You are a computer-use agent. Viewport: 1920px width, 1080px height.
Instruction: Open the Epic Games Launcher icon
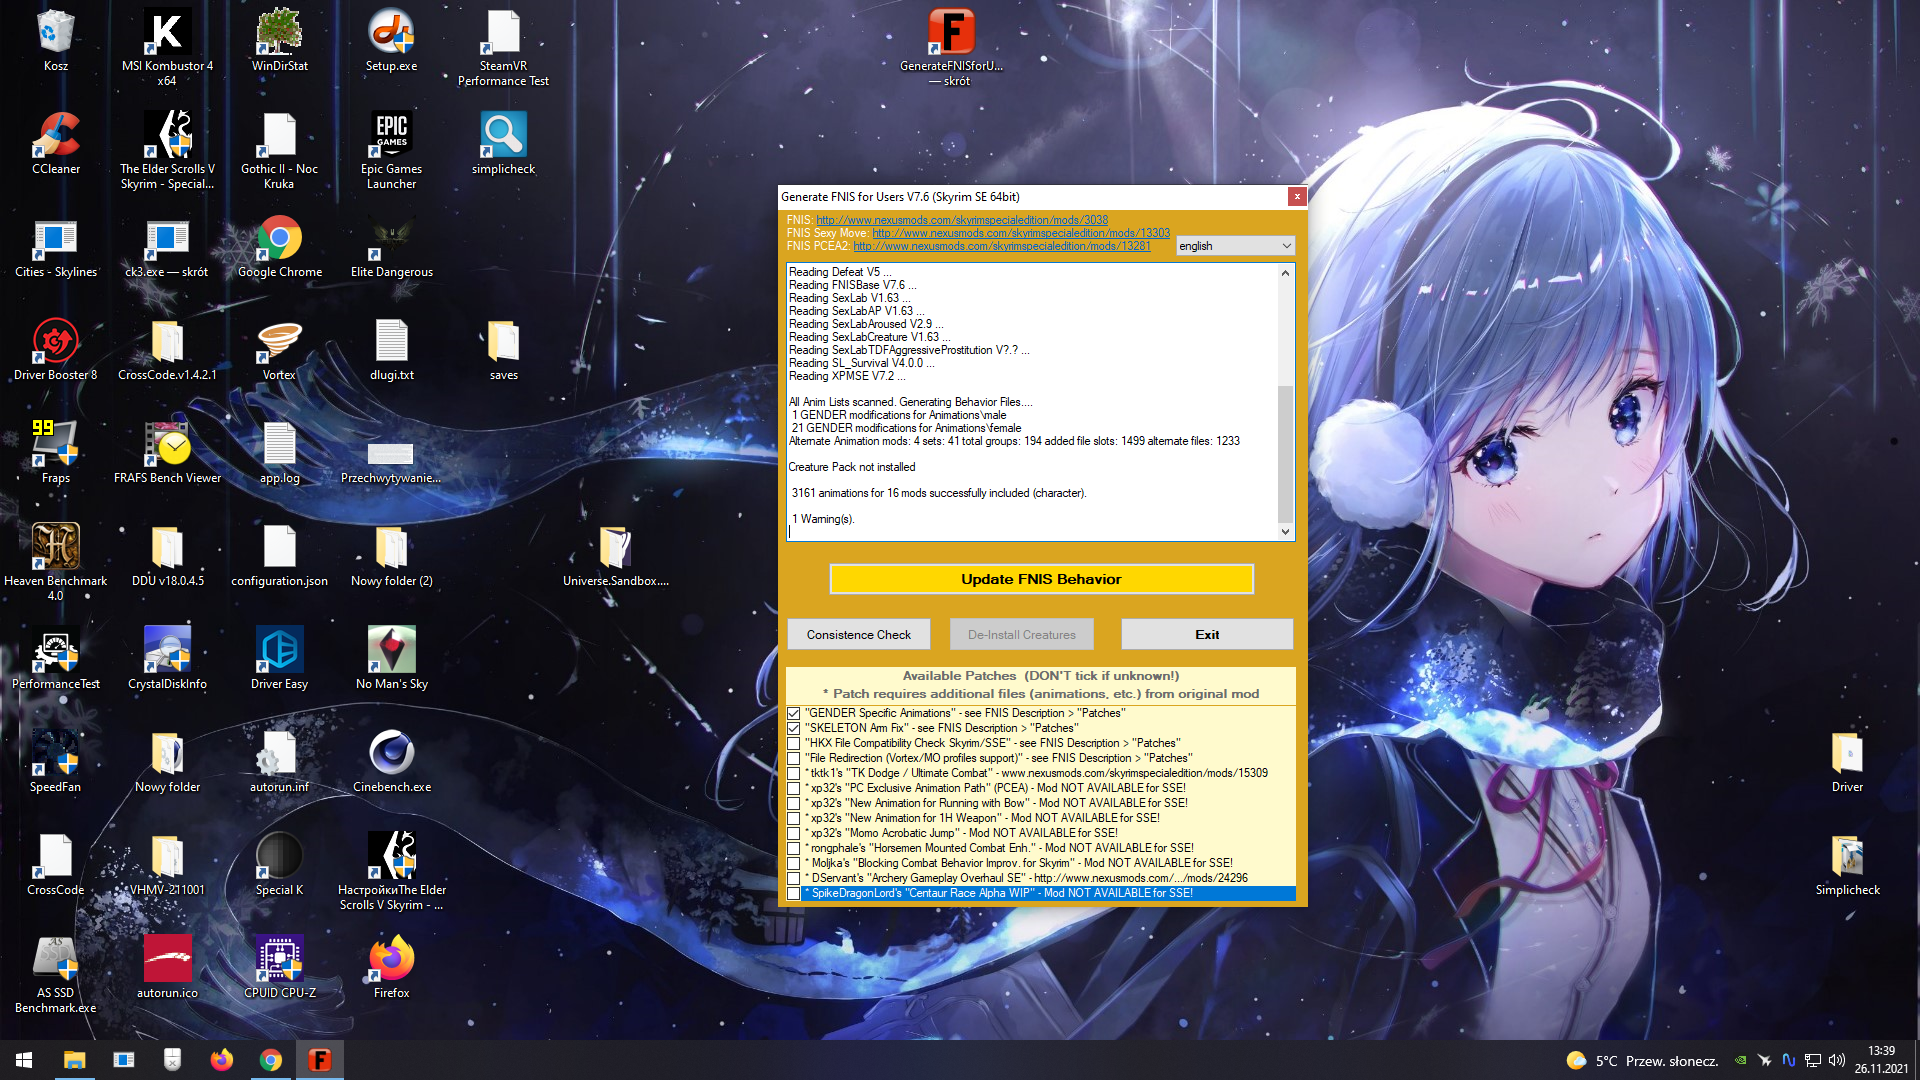tap(391, 151)
